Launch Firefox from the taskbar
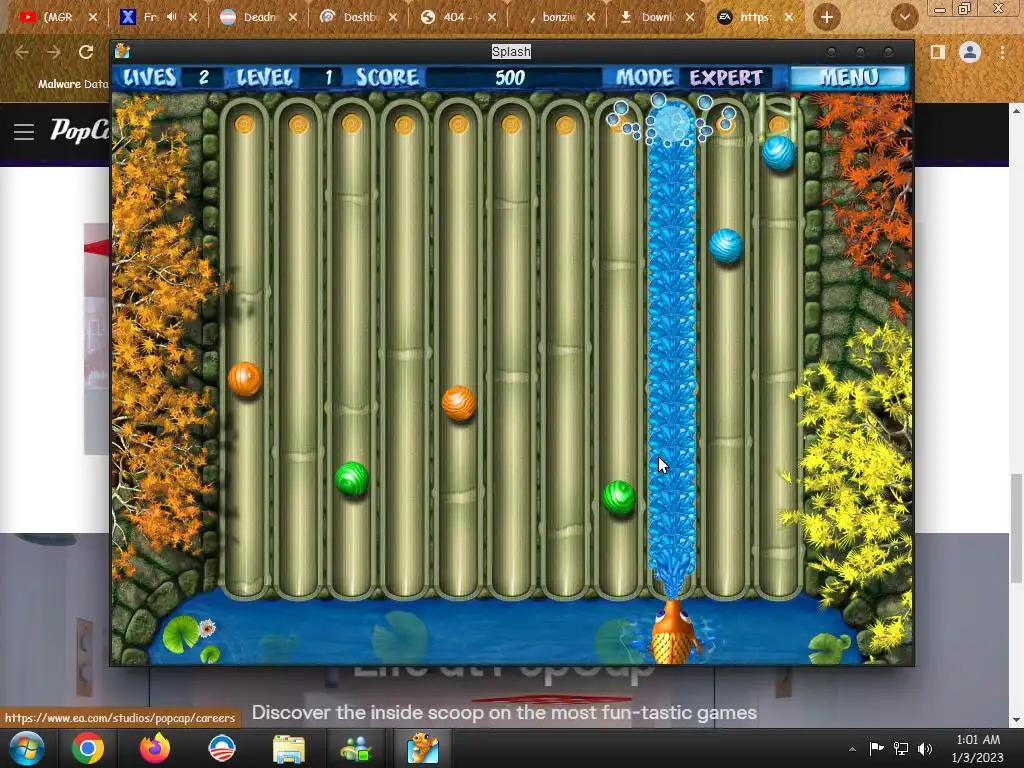The image size is (1024, 768). coord(155,748)
